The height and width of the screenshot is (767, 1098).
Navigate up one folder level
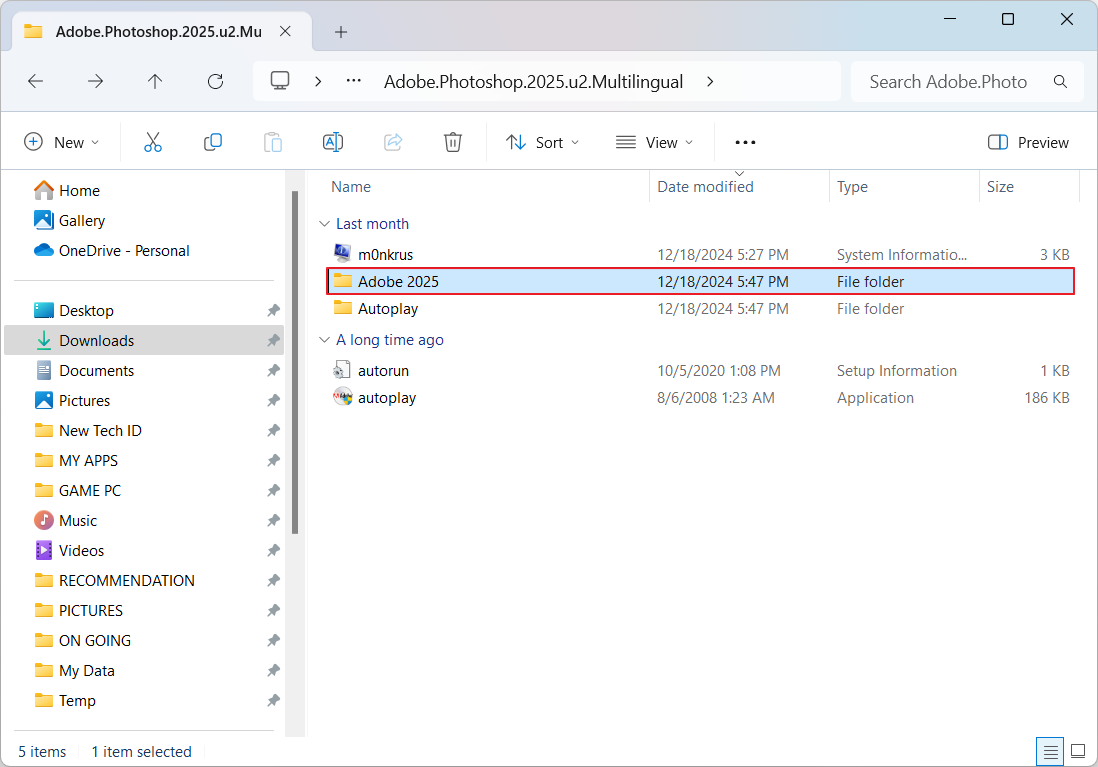pyautogui.click(x=155, y=81)
